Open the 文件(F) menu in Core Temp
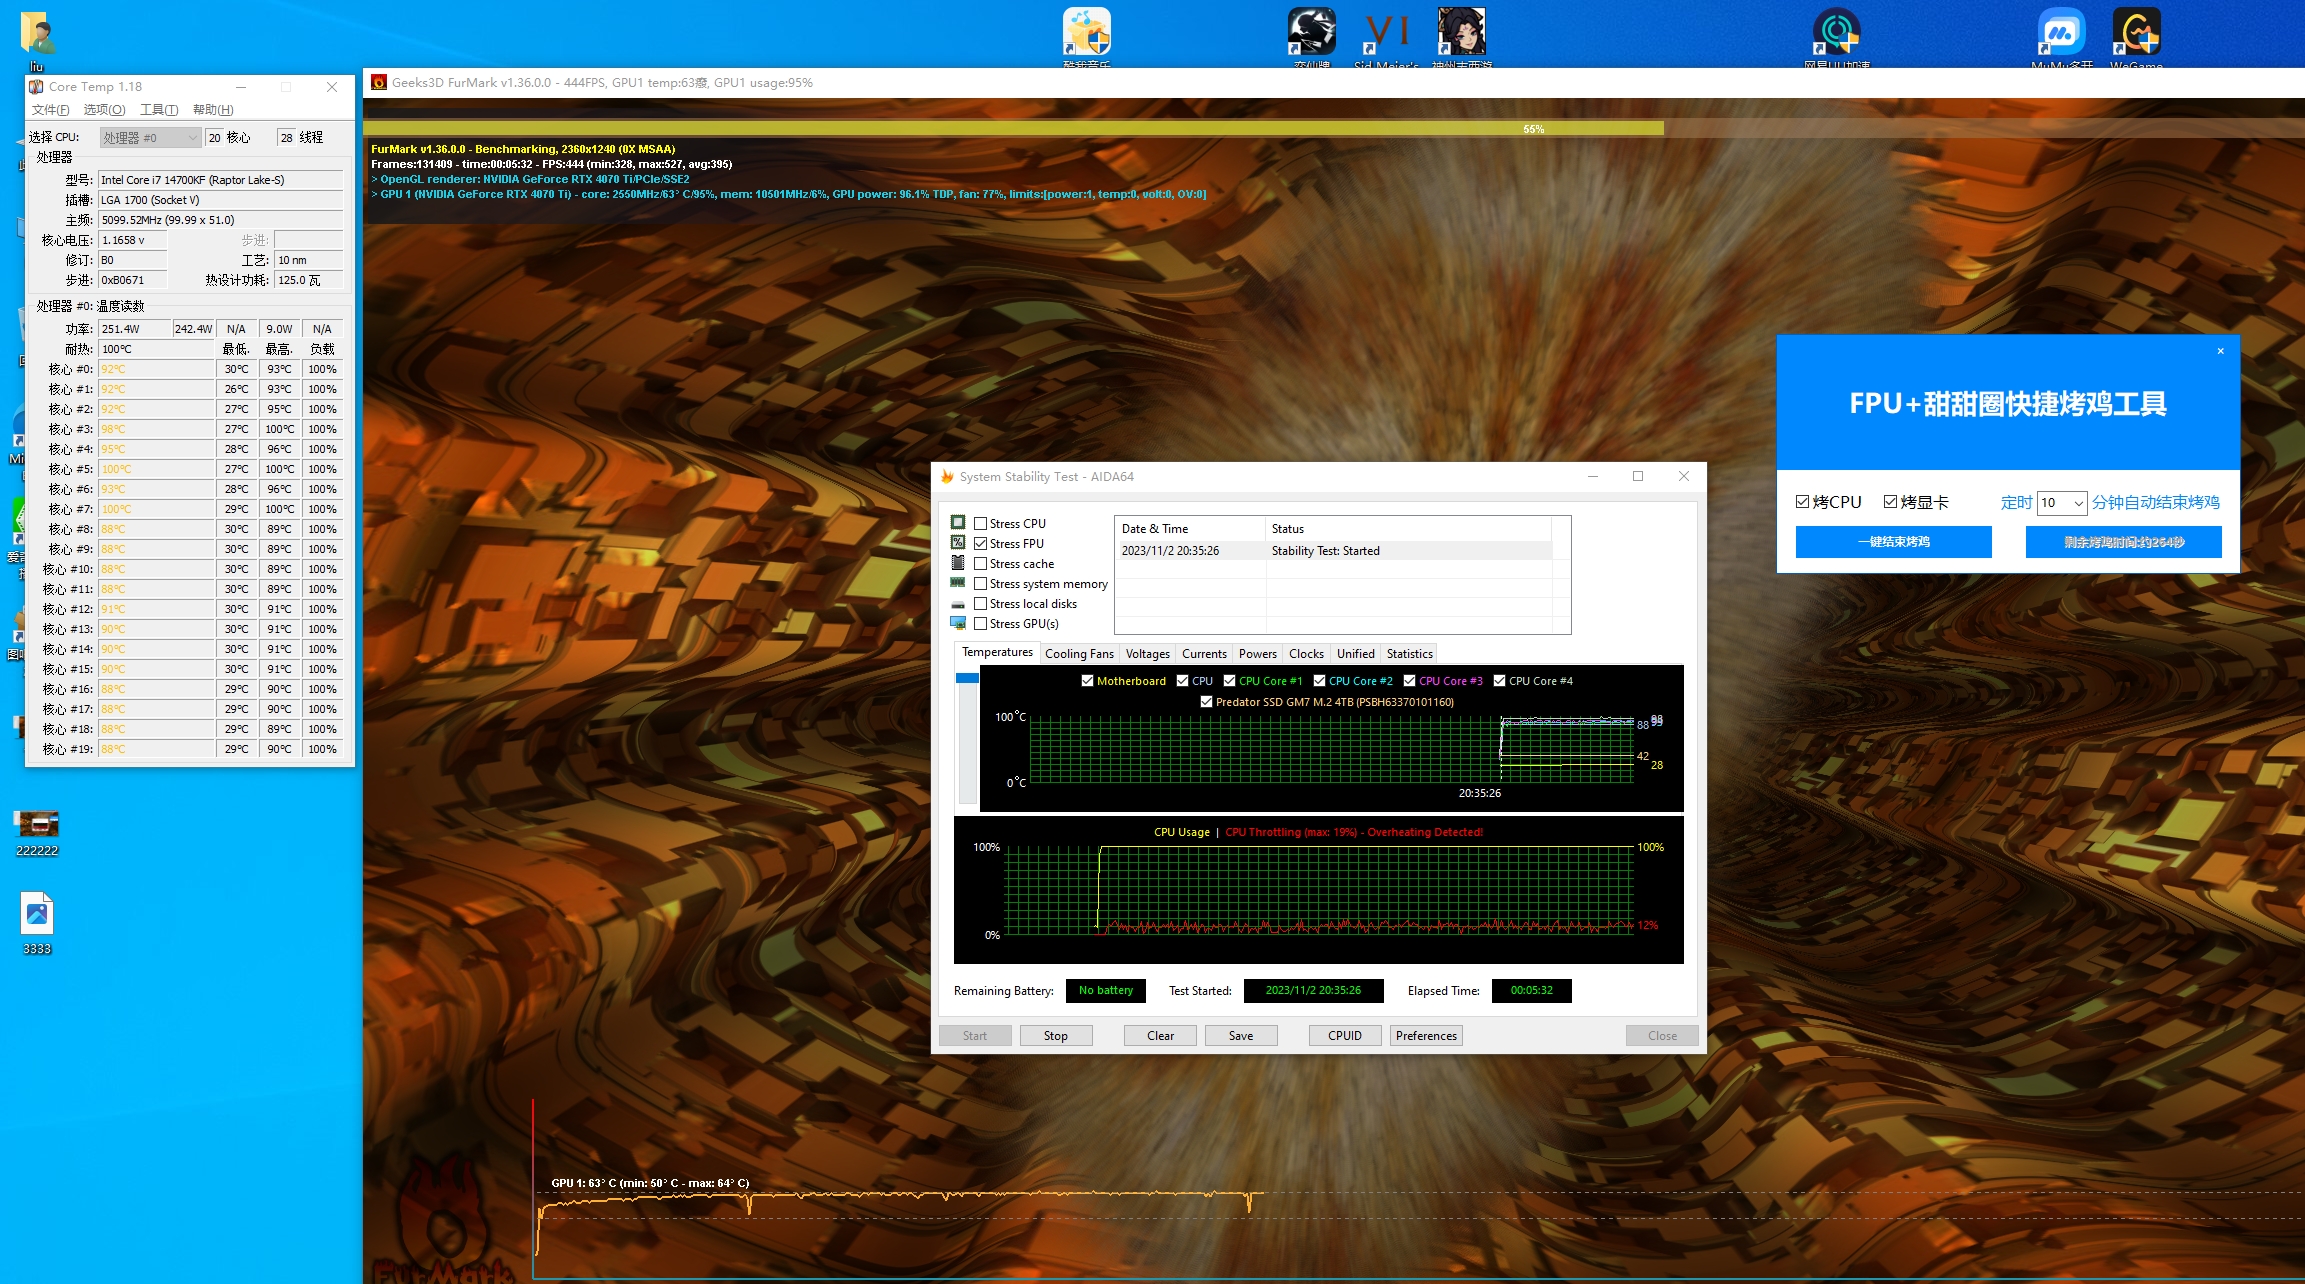 pos(50,109)
